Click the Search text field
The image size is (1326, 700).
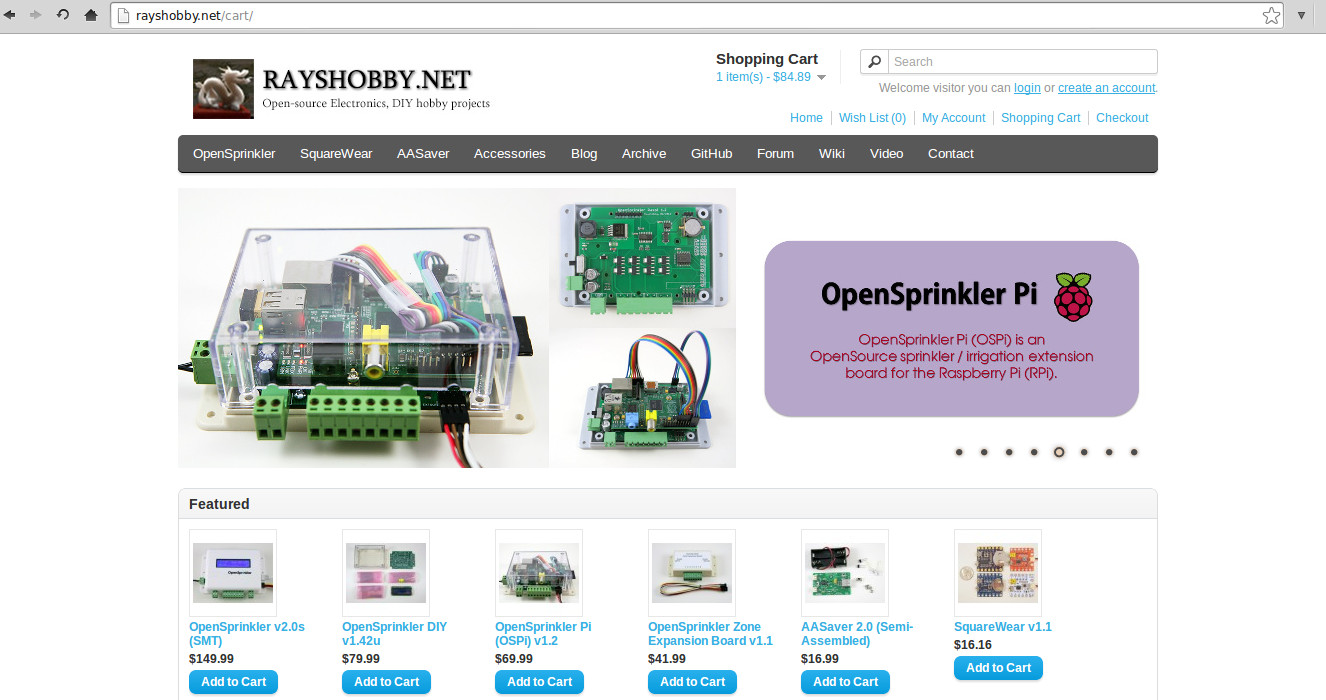[x=1023, y=62]
